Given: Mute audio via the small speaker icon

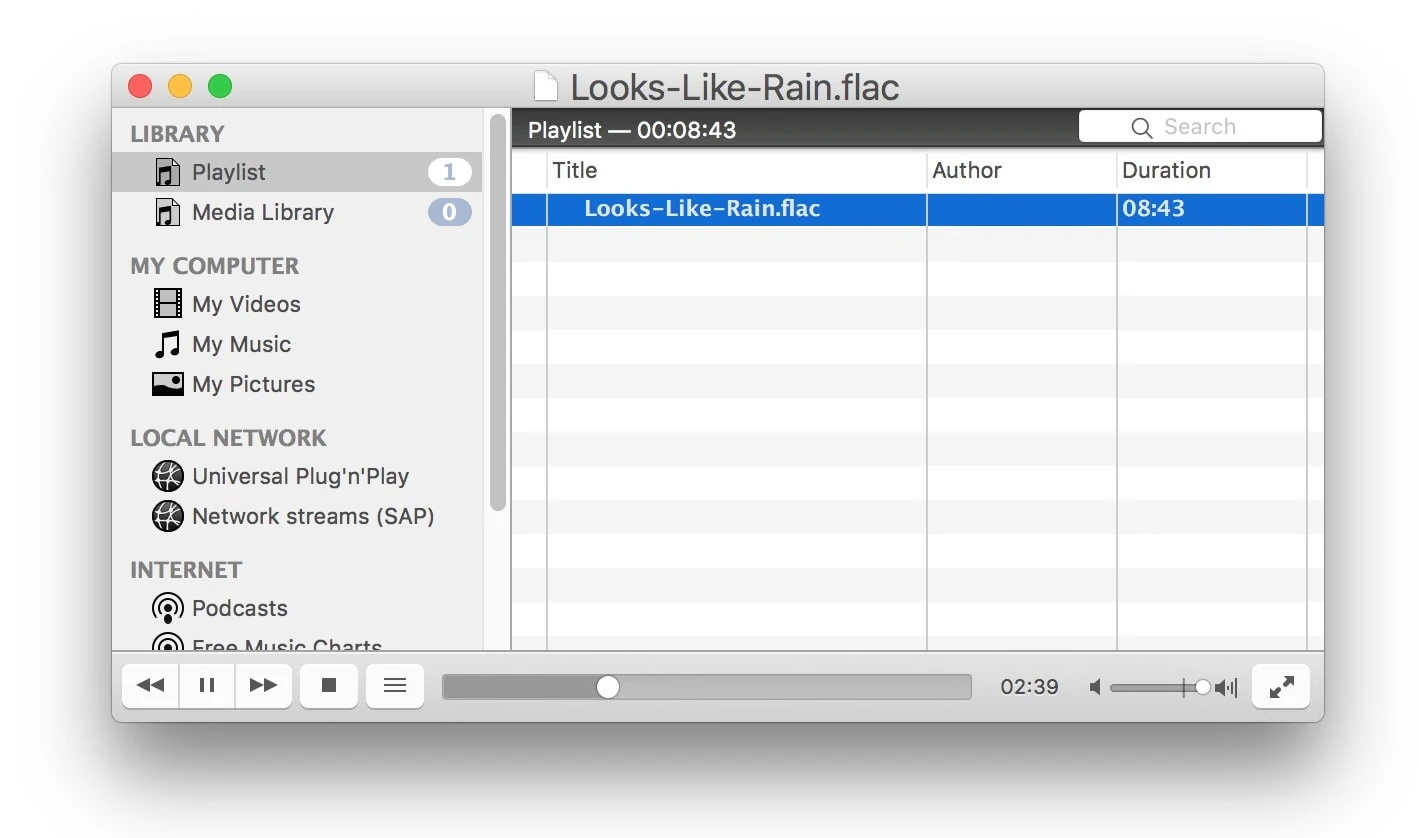Looking at the screenshot, I should (1095, 687).
